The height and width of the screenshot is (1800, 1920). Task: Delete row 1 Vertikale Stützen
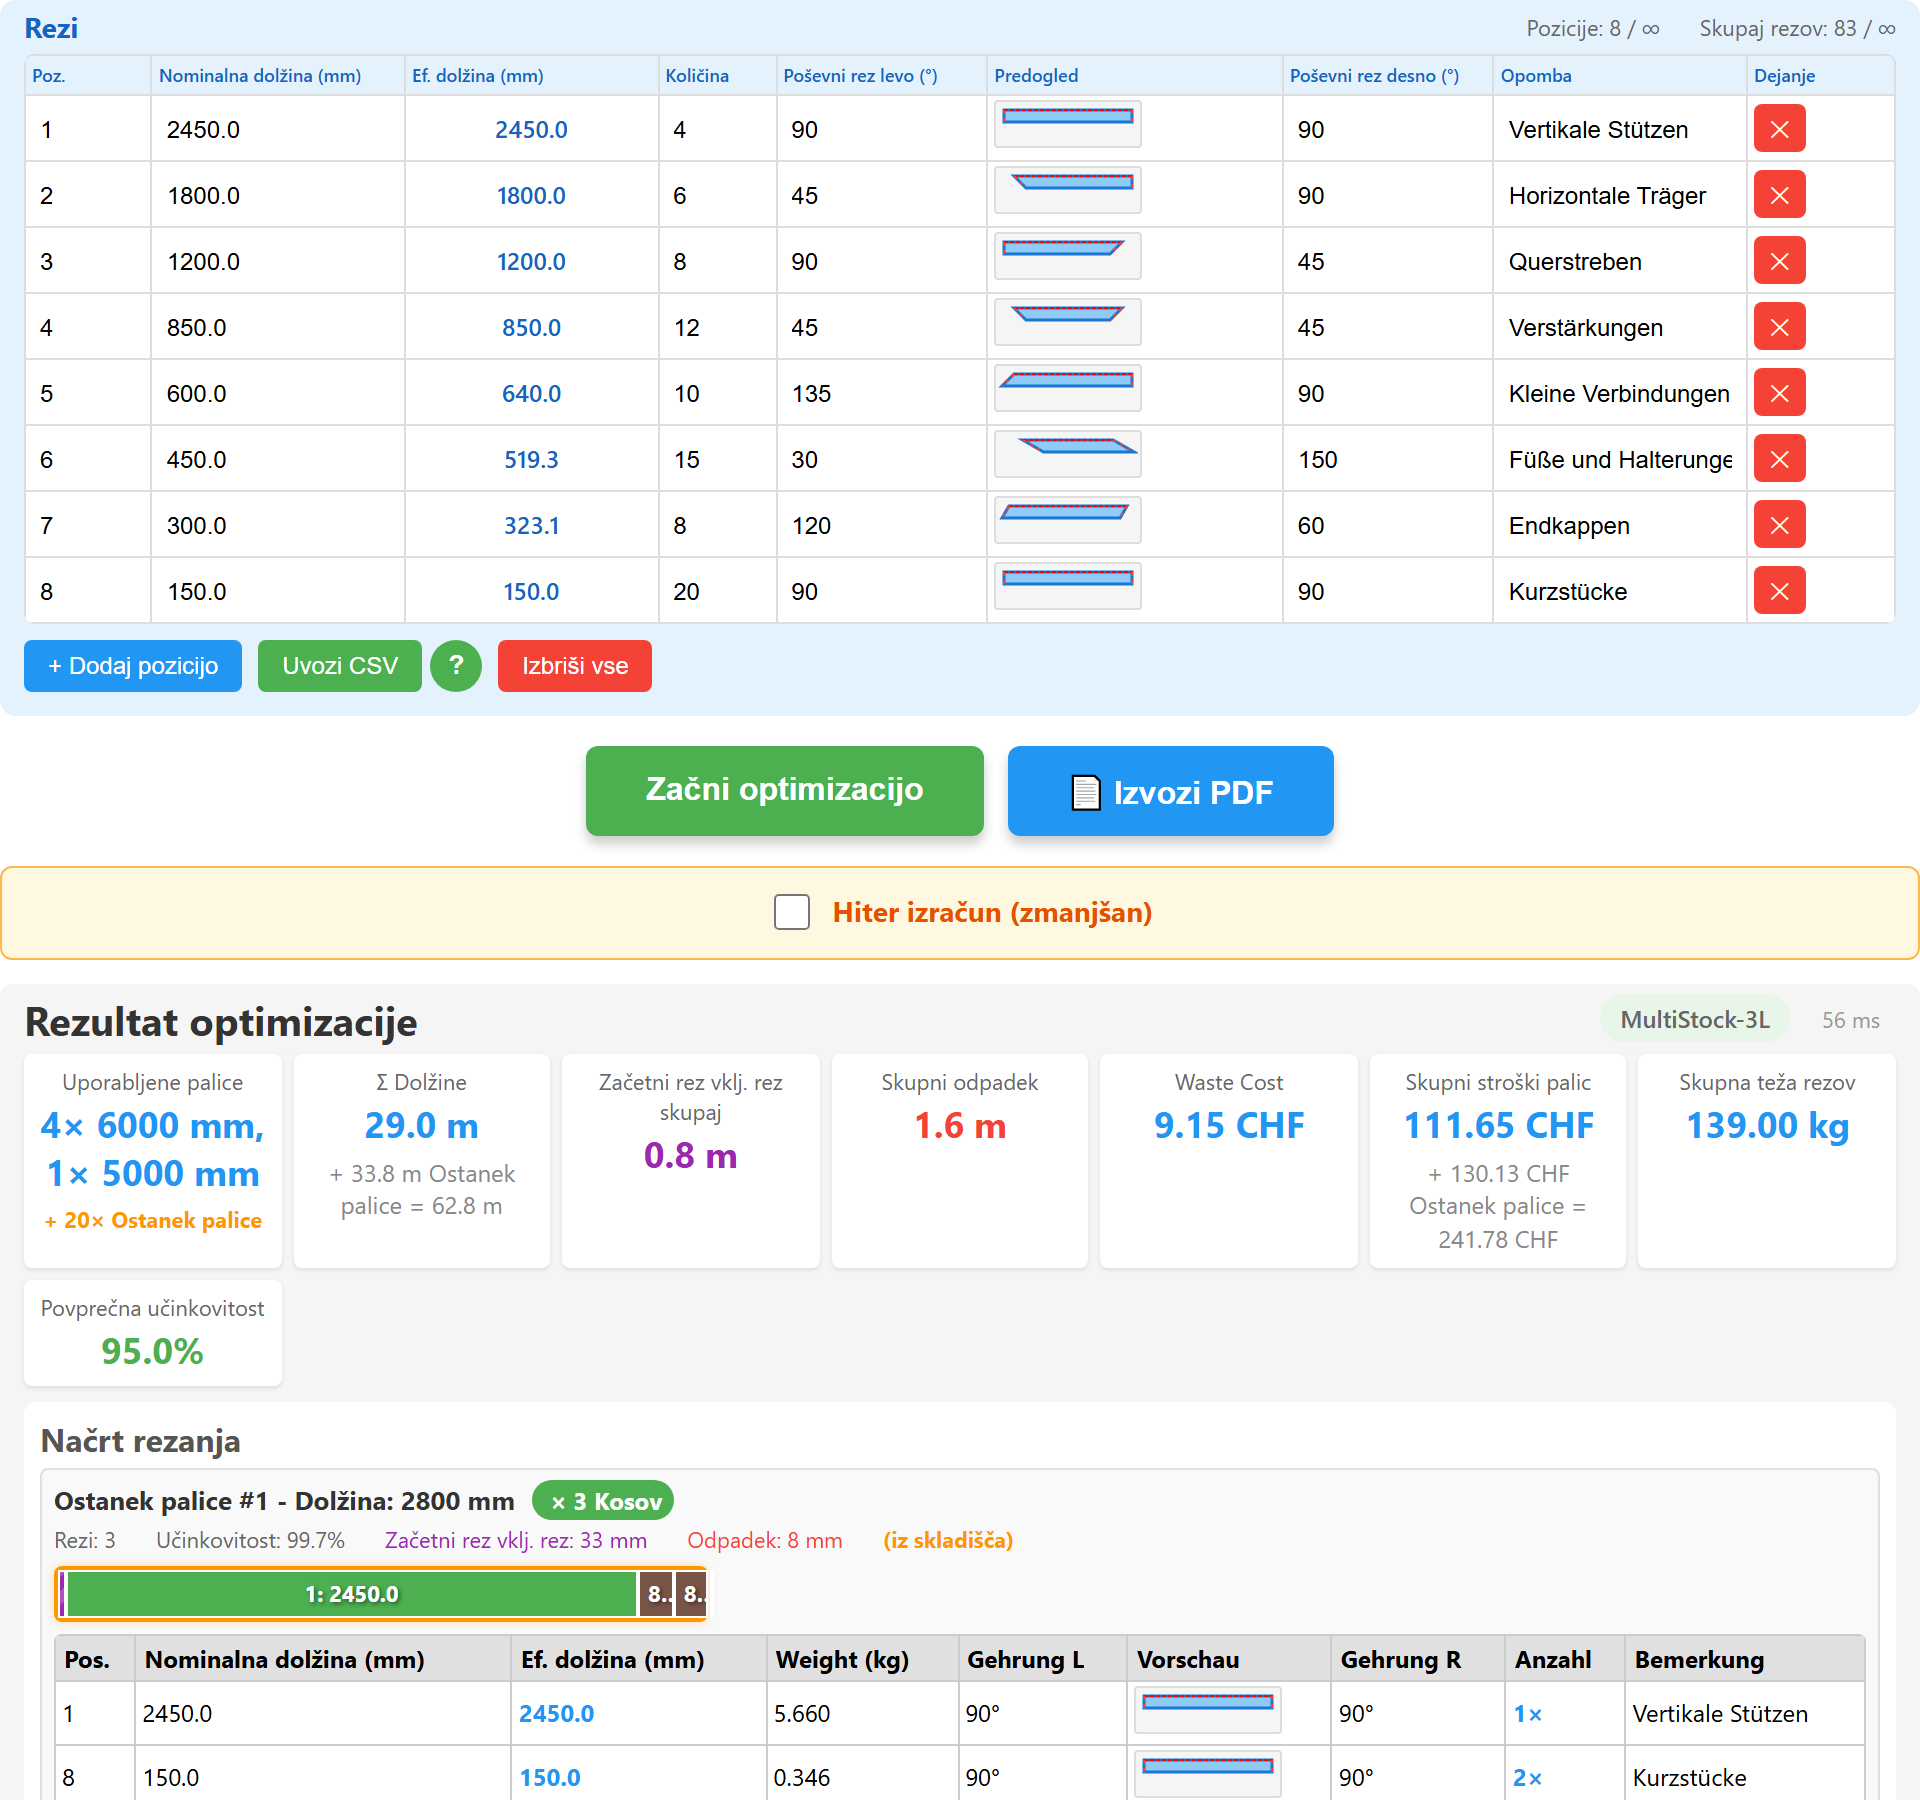(1779, 129)
